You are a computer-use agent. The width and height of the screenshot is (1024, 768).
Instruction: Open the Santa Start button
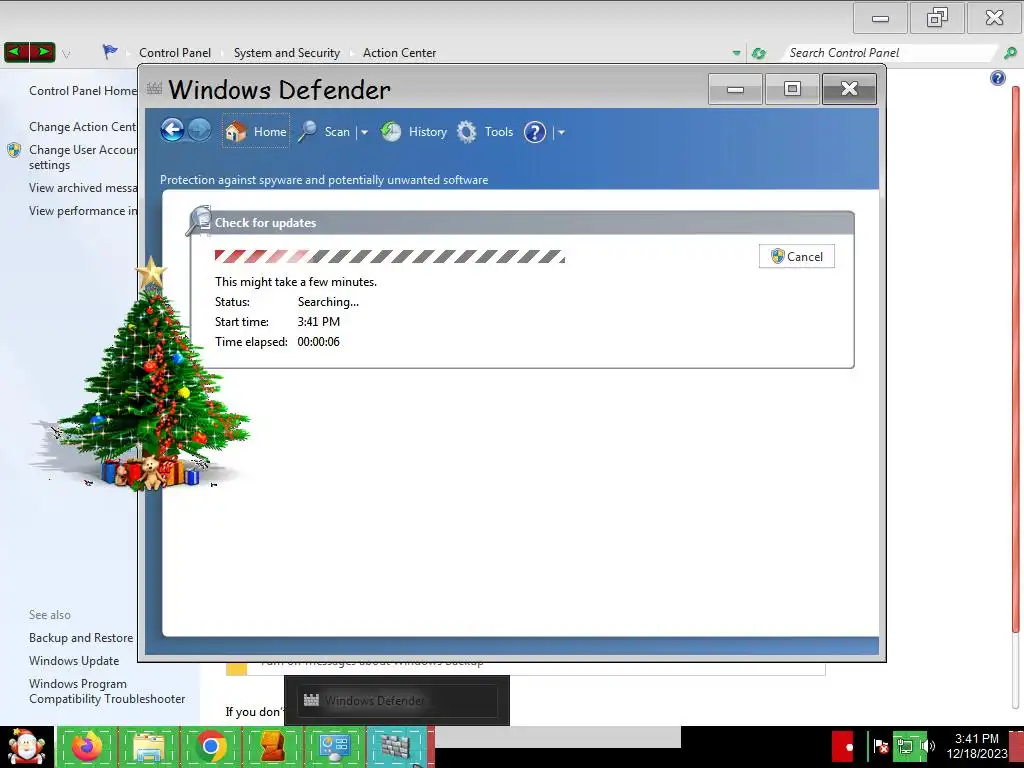coord(26,747)
